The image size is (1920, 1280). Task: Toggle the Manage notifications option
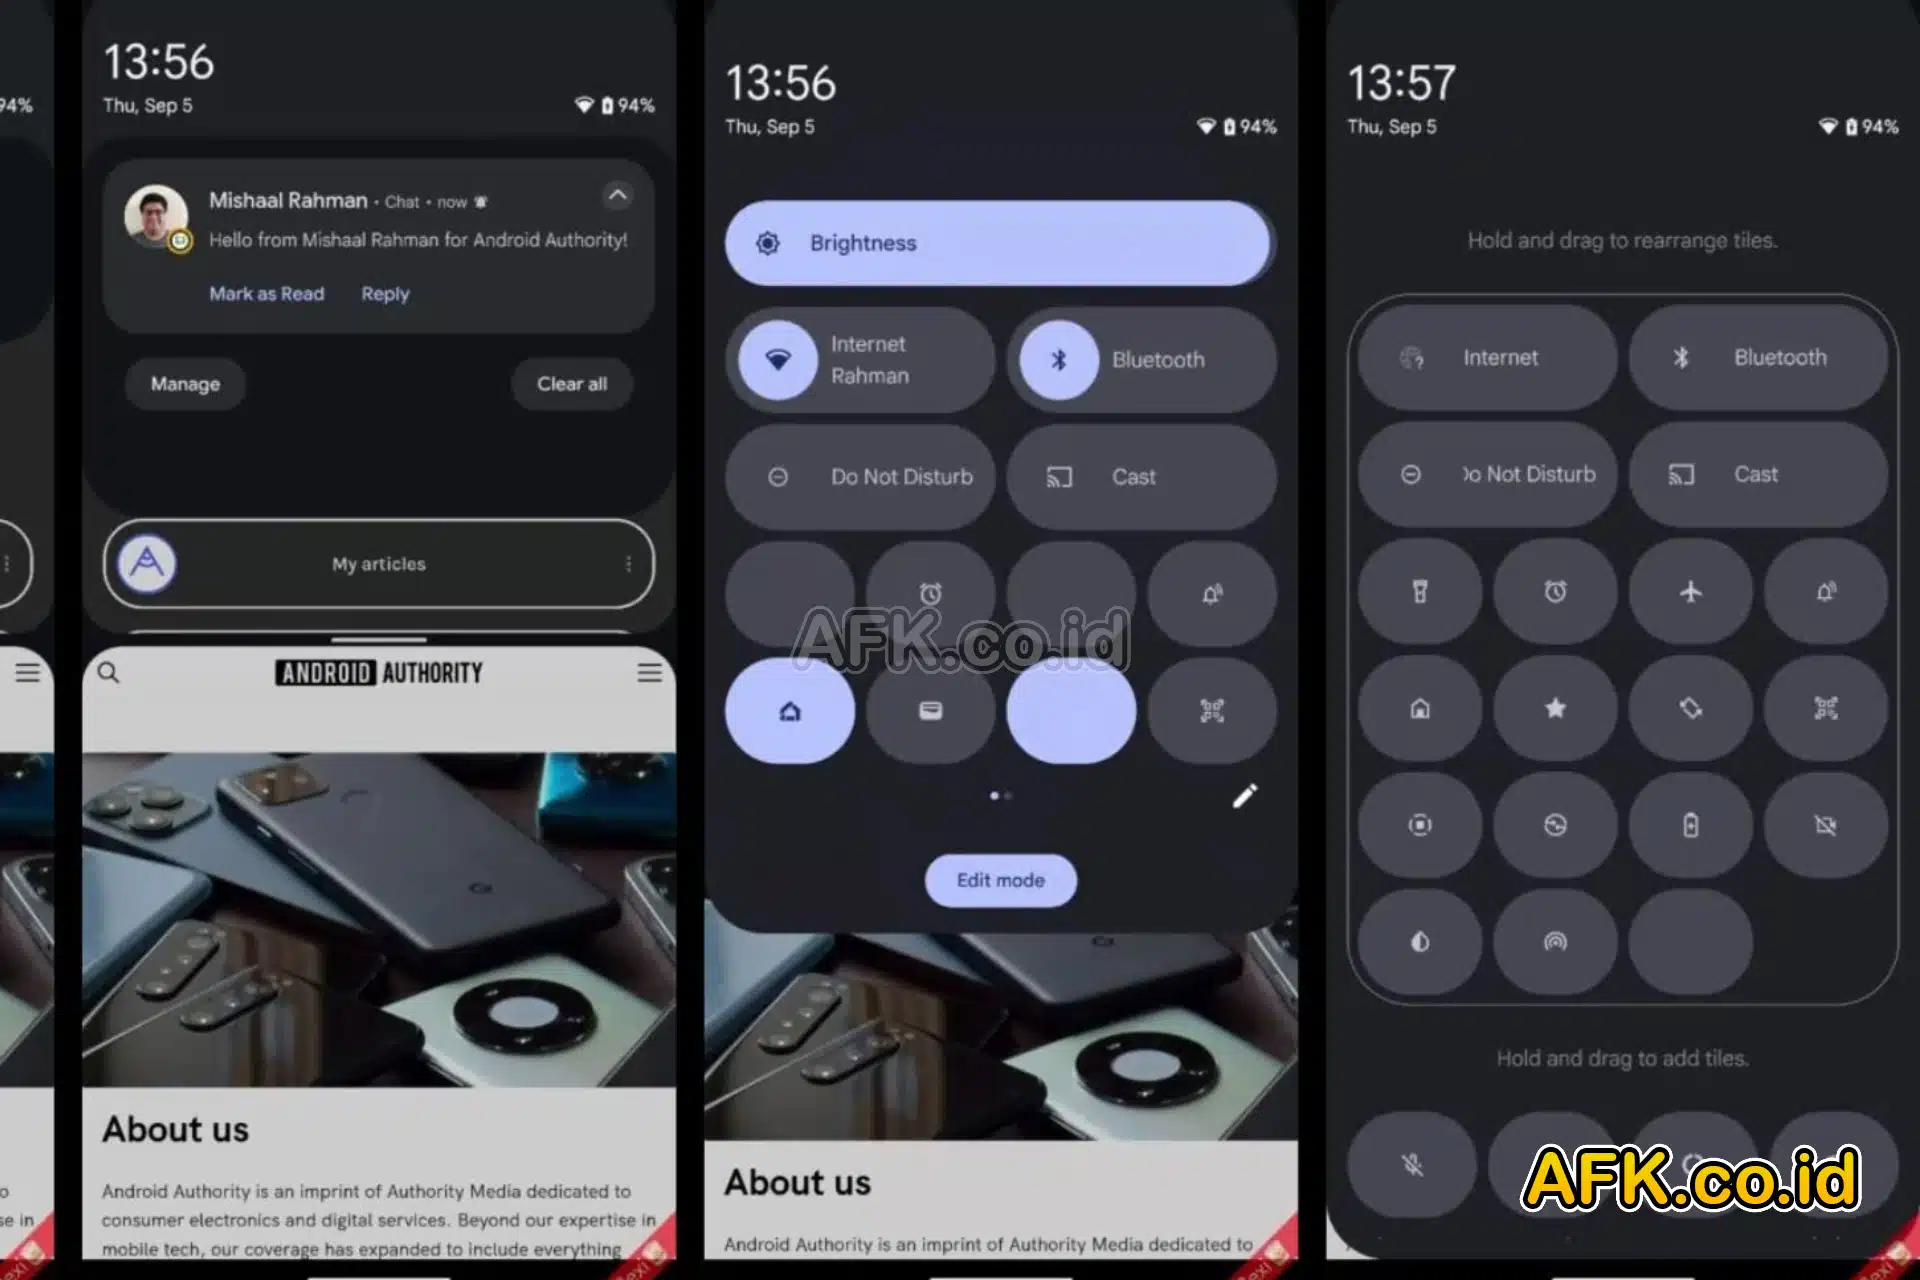(x=184, y=383)
